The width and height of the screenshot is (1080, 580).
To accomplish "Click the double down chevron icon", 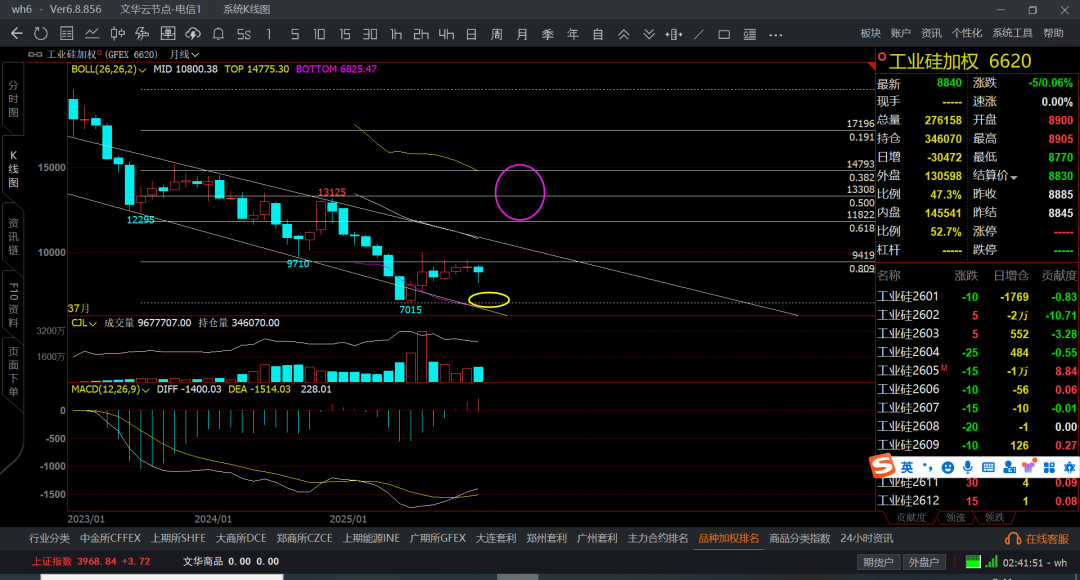I will click(x=649, y=34).
